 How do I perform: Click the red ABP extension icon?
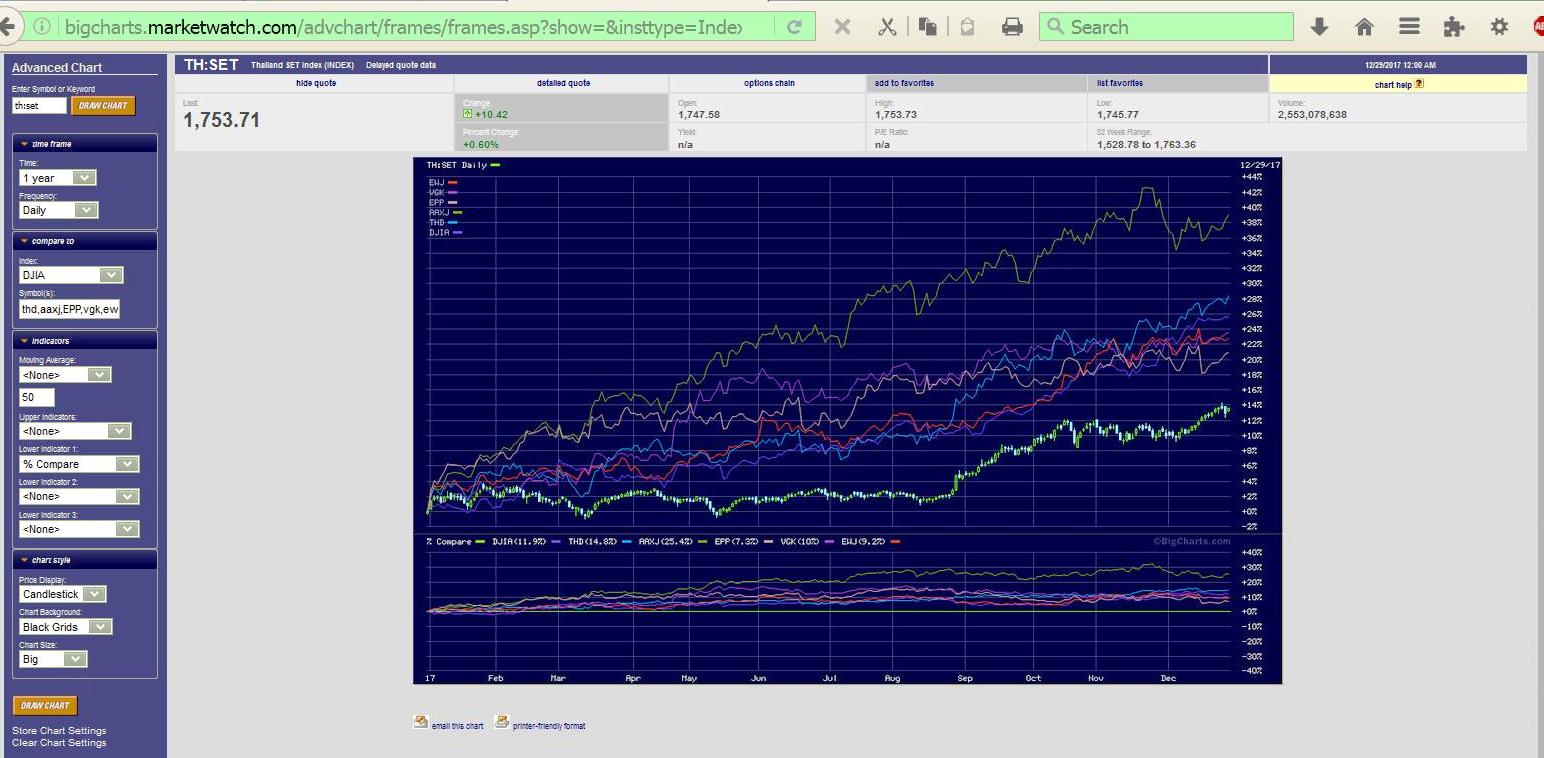point(1538,27)
